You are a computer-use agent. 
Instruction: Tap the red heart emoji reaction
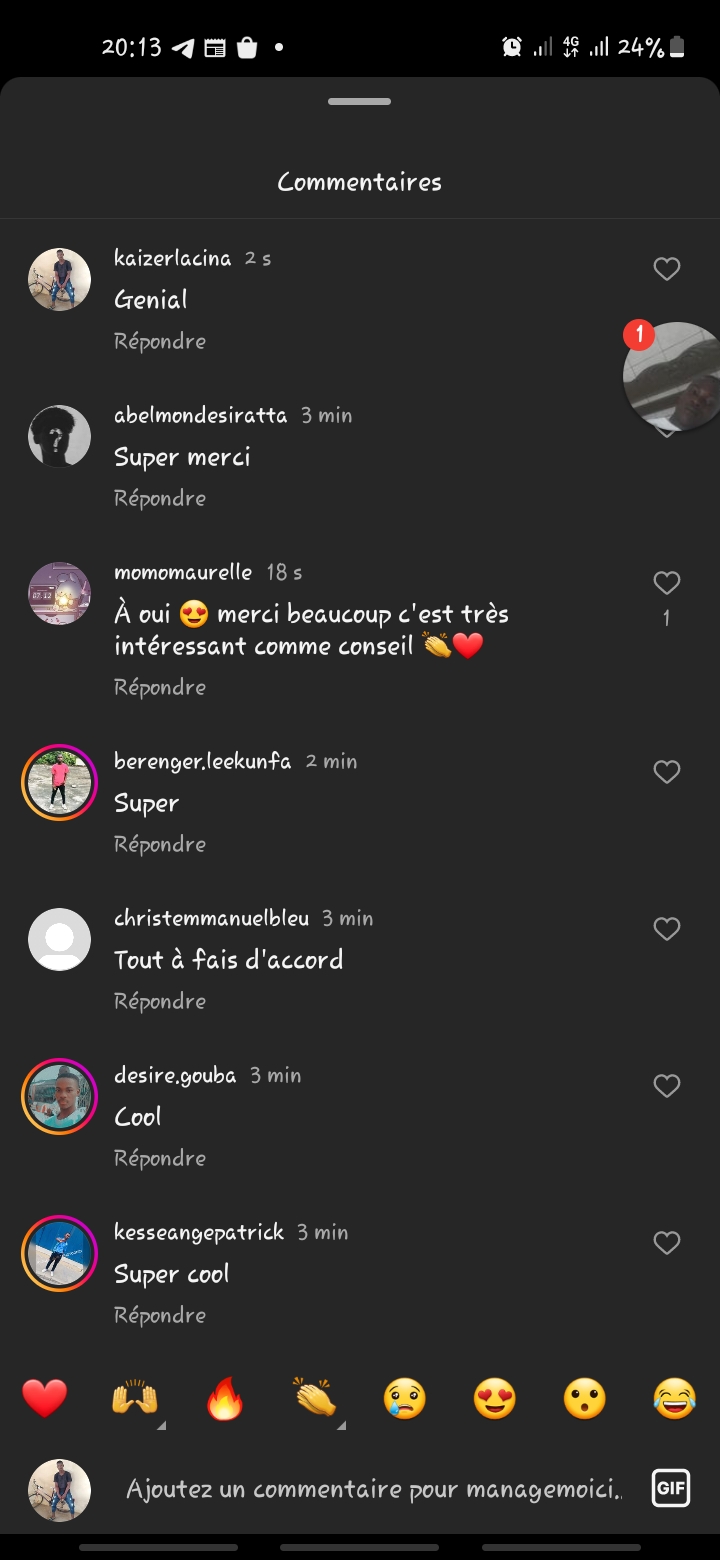pos(45,1398)
